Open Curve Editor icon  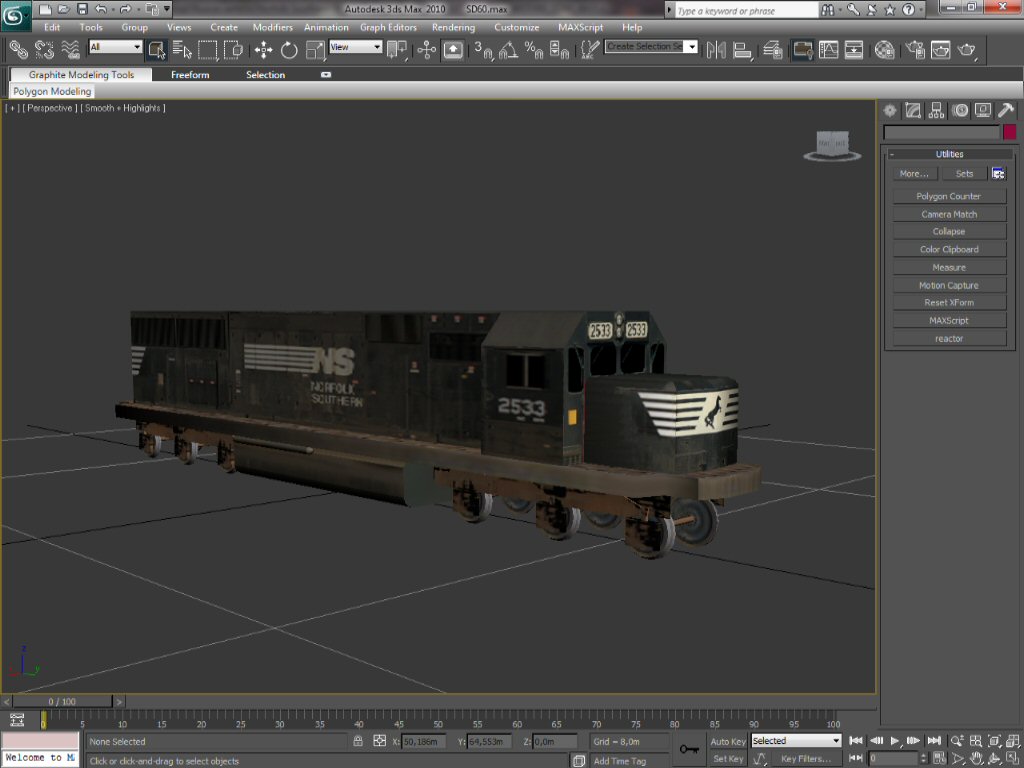coord(828,50)
